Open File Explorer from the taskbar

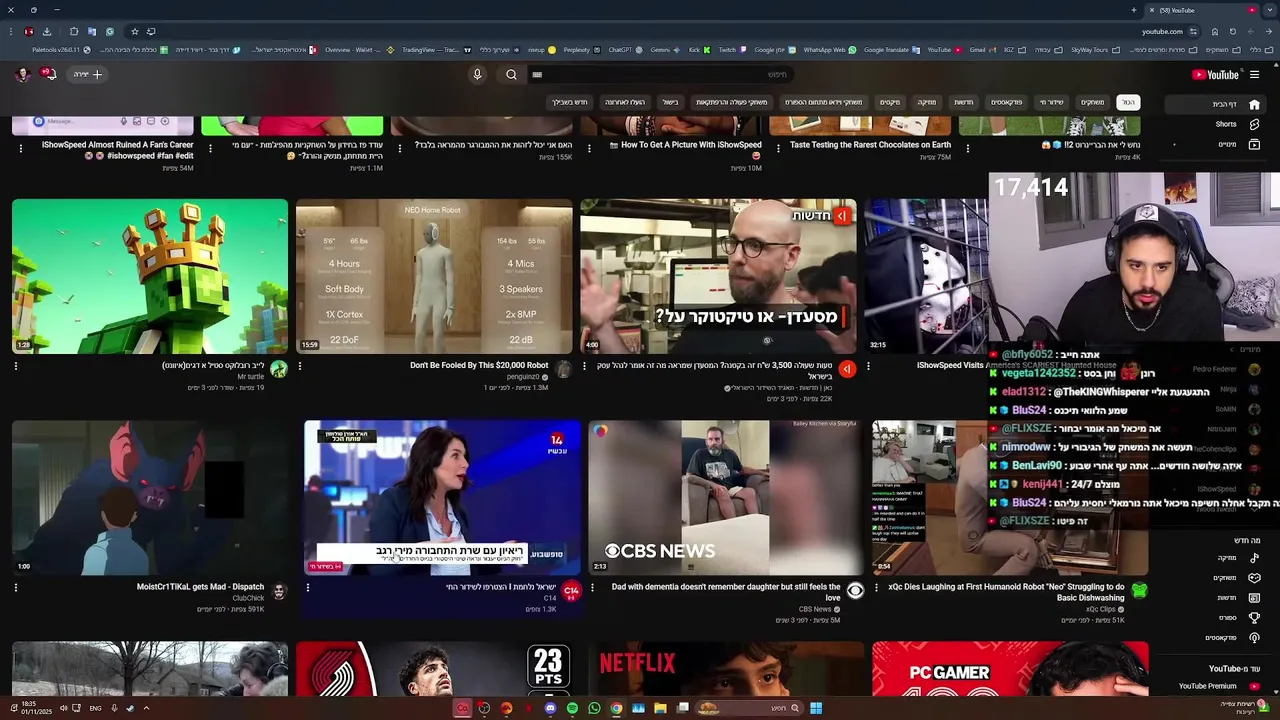(x=660, y=708)
